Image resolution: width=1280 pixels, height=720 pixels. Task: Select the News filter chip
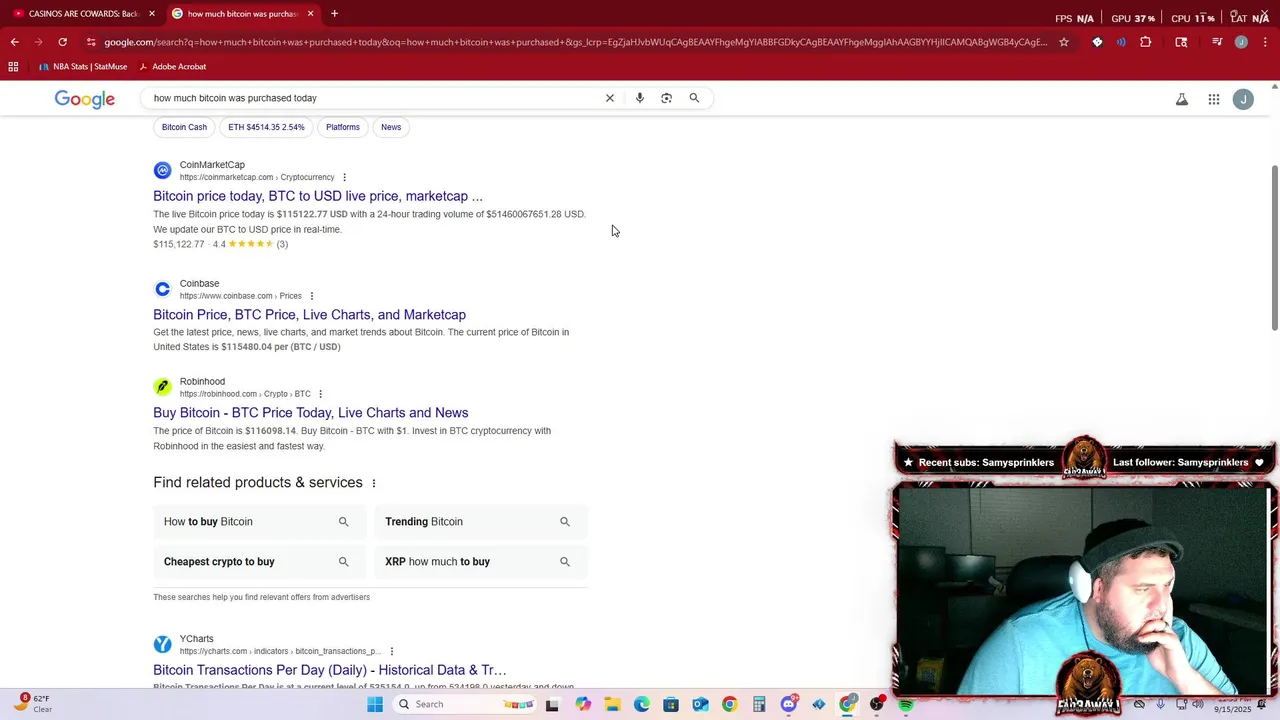click(391, 127)
